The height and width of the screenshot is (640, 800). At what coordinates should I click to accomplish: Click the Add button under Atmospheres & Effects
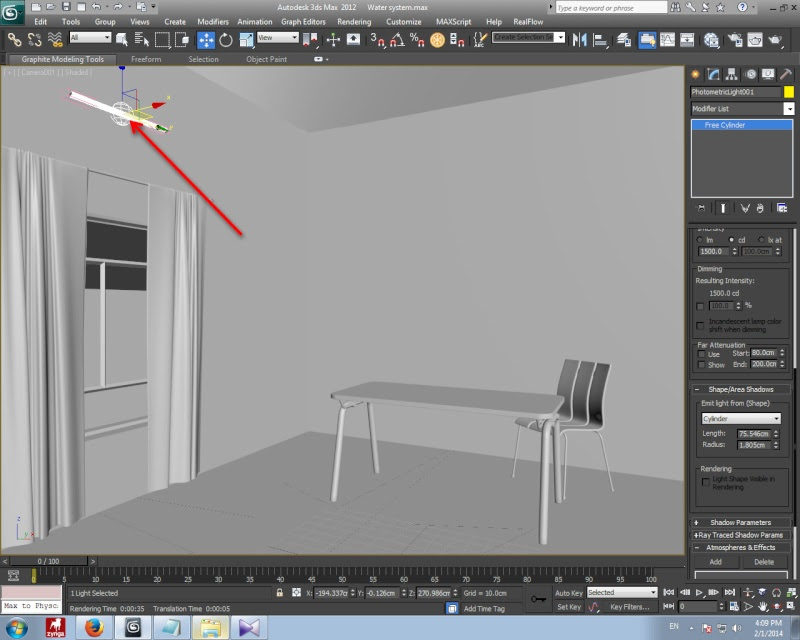coord(715,562)
